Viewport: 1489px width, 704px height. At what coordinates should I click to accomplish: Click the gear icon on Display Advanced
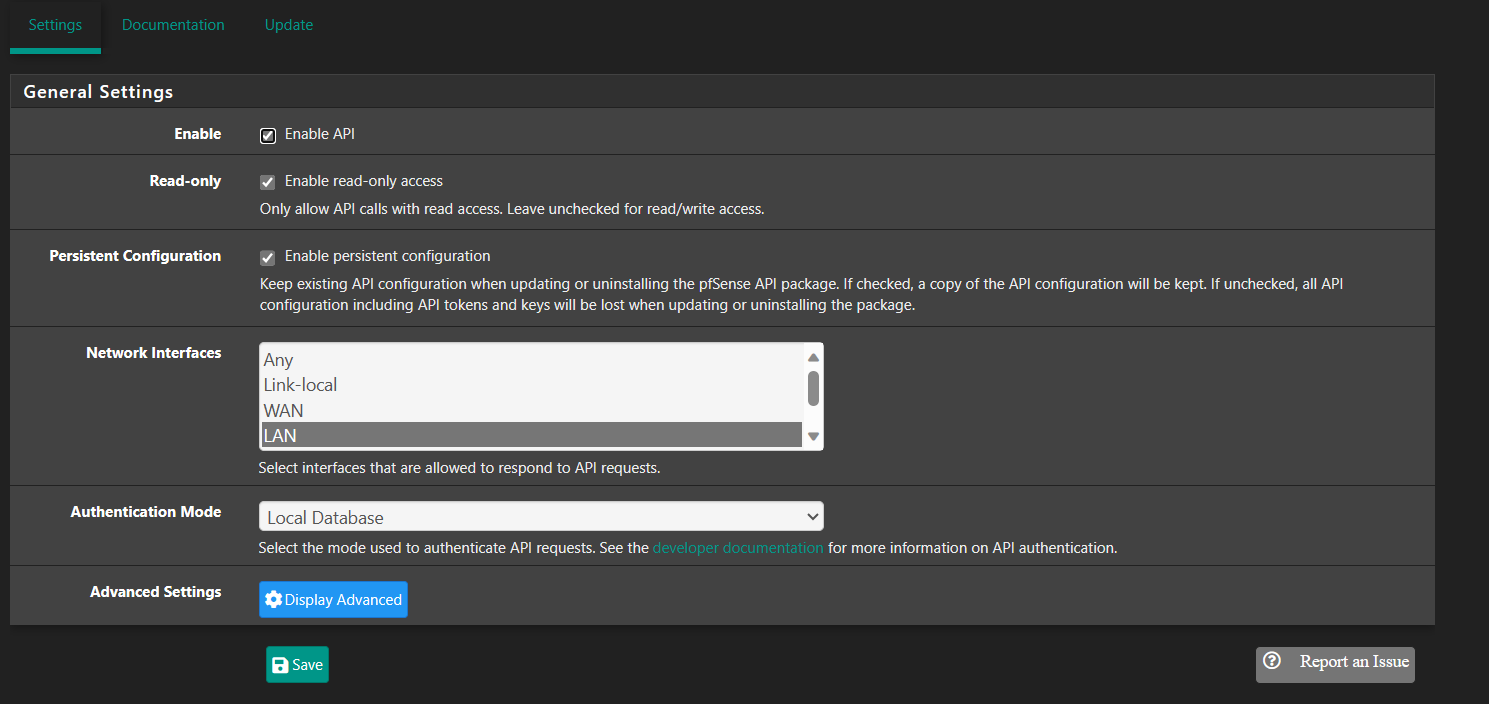[x=274, y=599]
